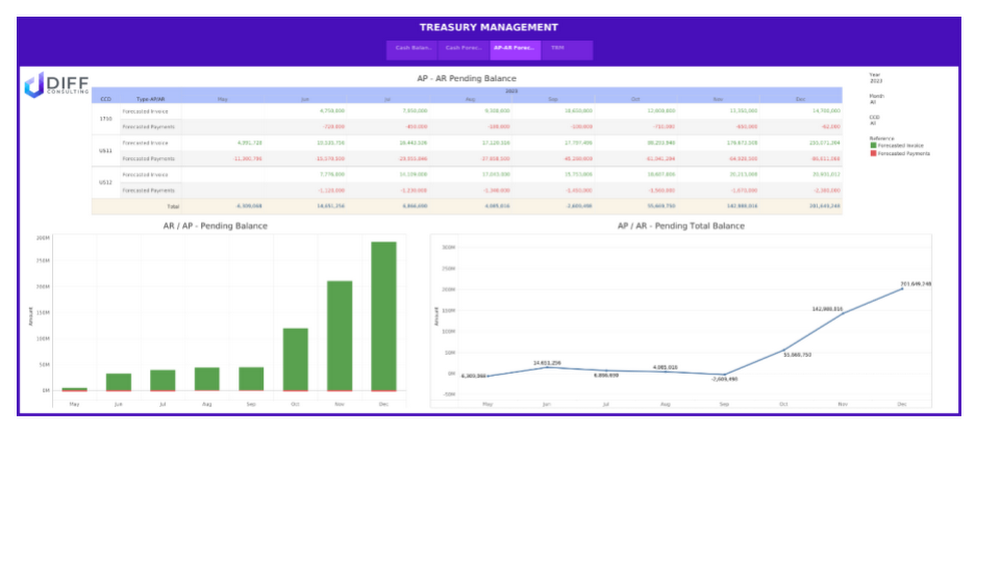
Task: Click the Total row label
Action: (173, 206)
